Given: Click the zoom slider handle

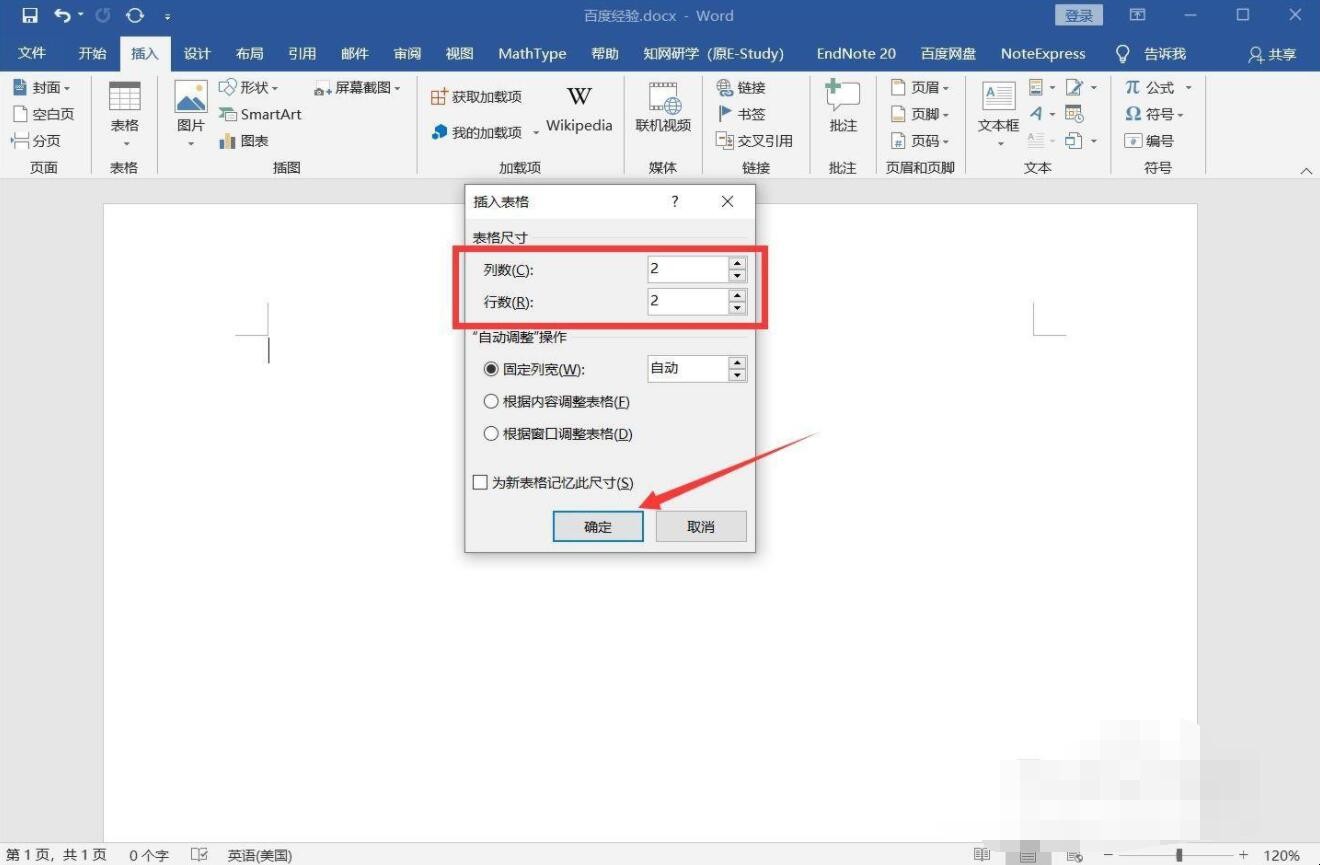Looking at the screenshot, I should tap(1180, 855).
